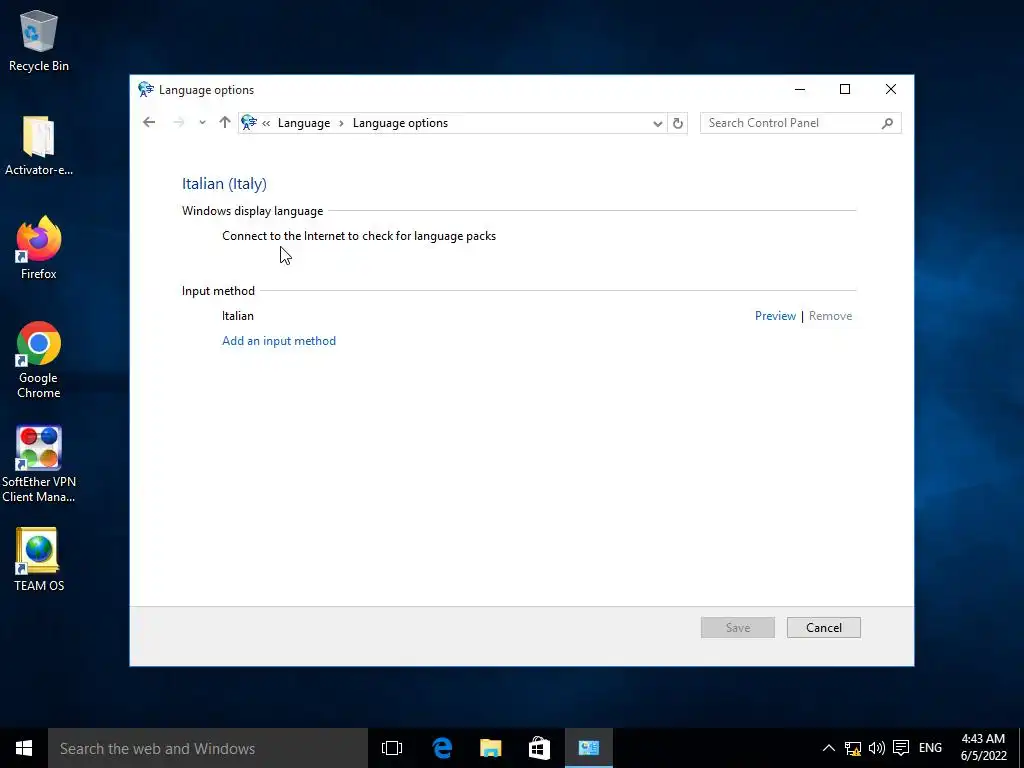
Task: Open the volume control tray icon
Action: click(x=876, y=748)
